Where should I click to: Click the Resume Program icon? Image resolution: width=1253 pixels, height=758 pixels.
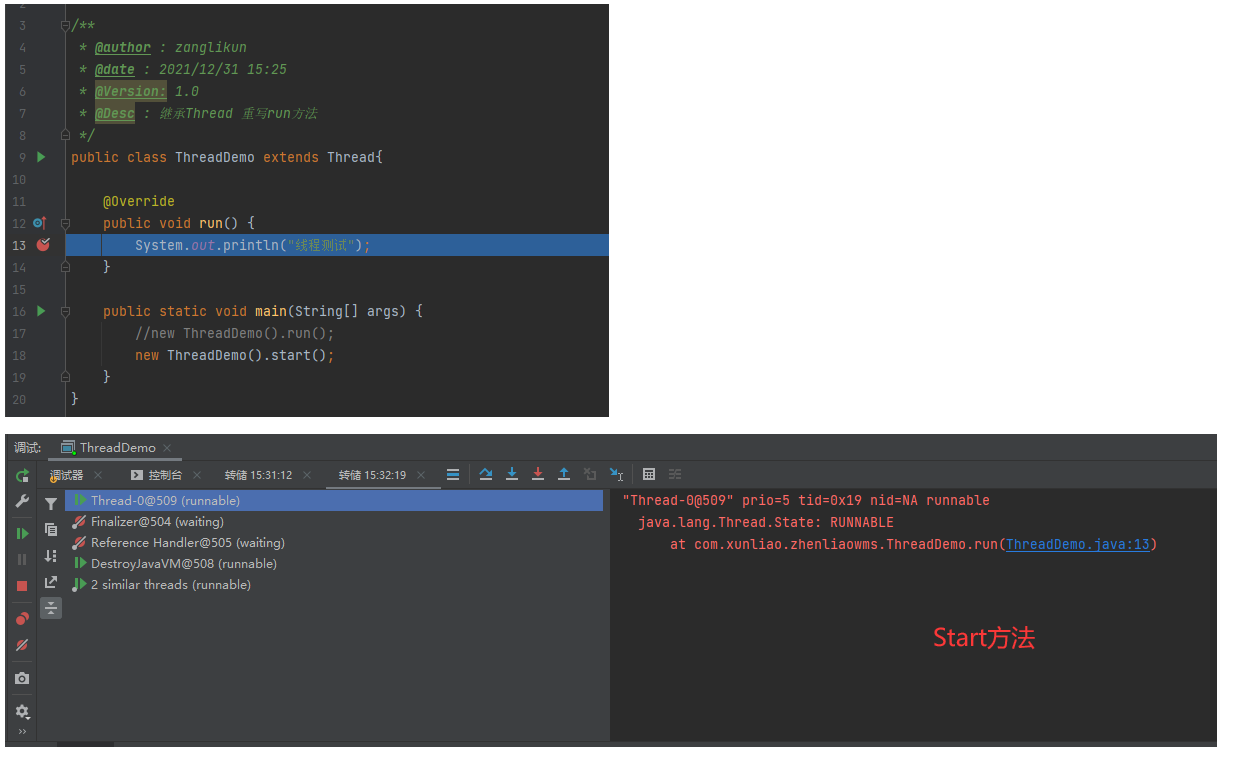click(x=22, y=533)
